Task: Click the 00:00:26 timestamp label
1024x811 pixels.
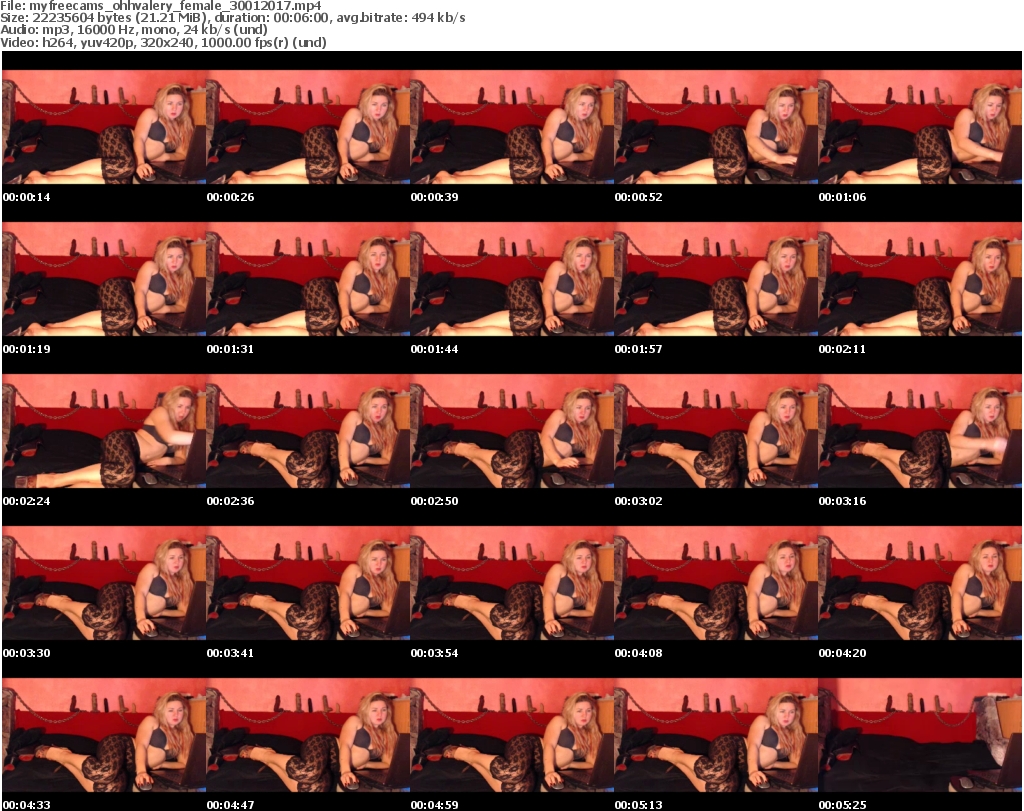Action: point(231,197)
